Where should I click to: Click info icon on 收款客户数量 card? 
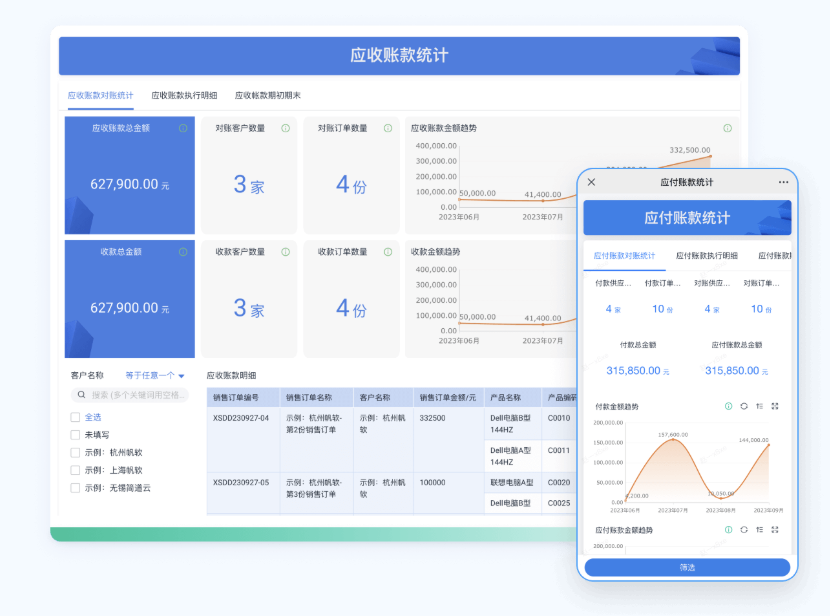coord(285,252)
